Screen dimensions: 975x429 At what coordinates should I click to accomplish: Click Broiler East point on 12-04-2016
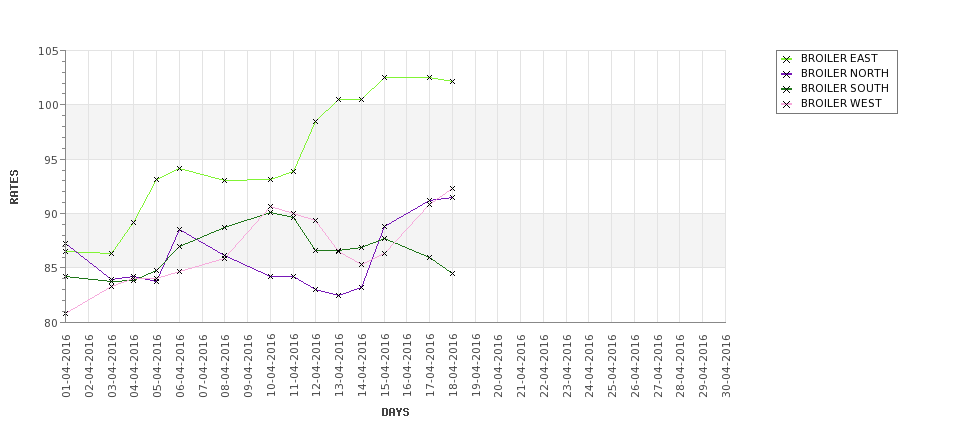[315, 122]
